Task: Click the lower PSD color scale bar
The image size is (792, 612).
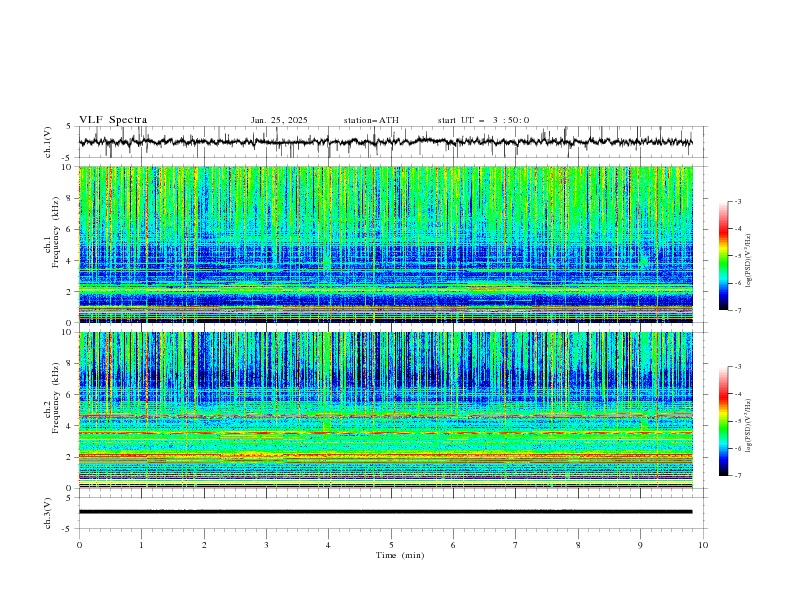Action: [x=723, y=421]
